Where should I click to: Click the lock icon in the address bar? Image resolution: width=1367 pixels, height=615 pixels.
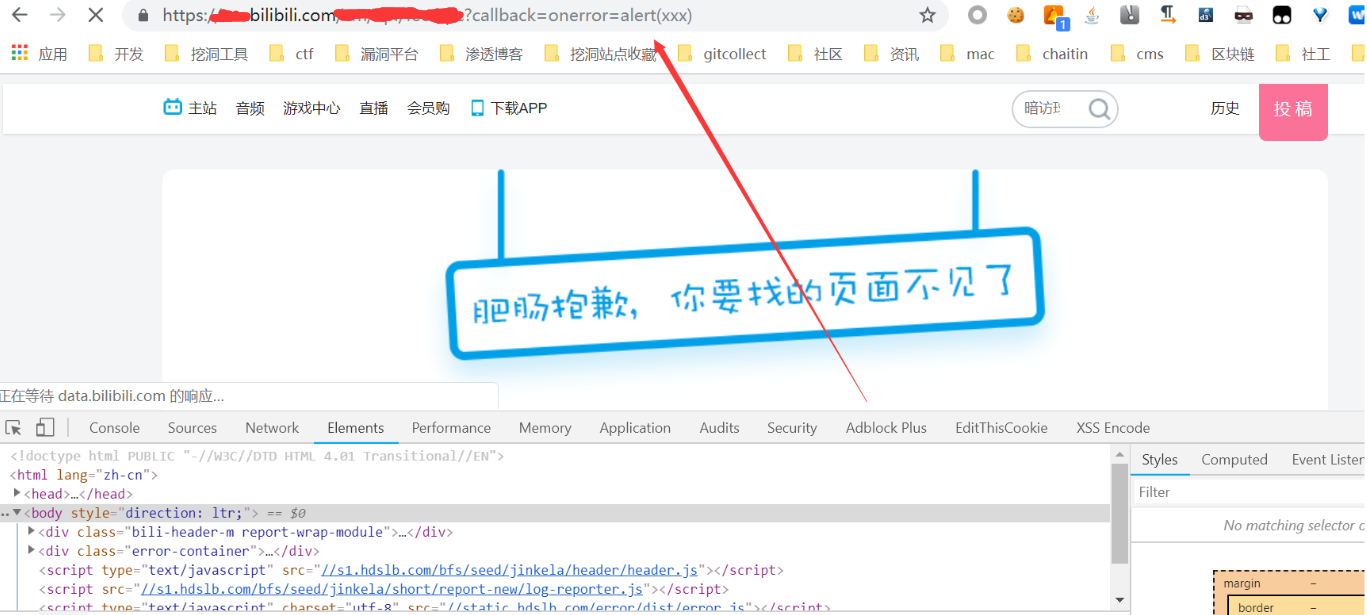(x=143, y=16)
